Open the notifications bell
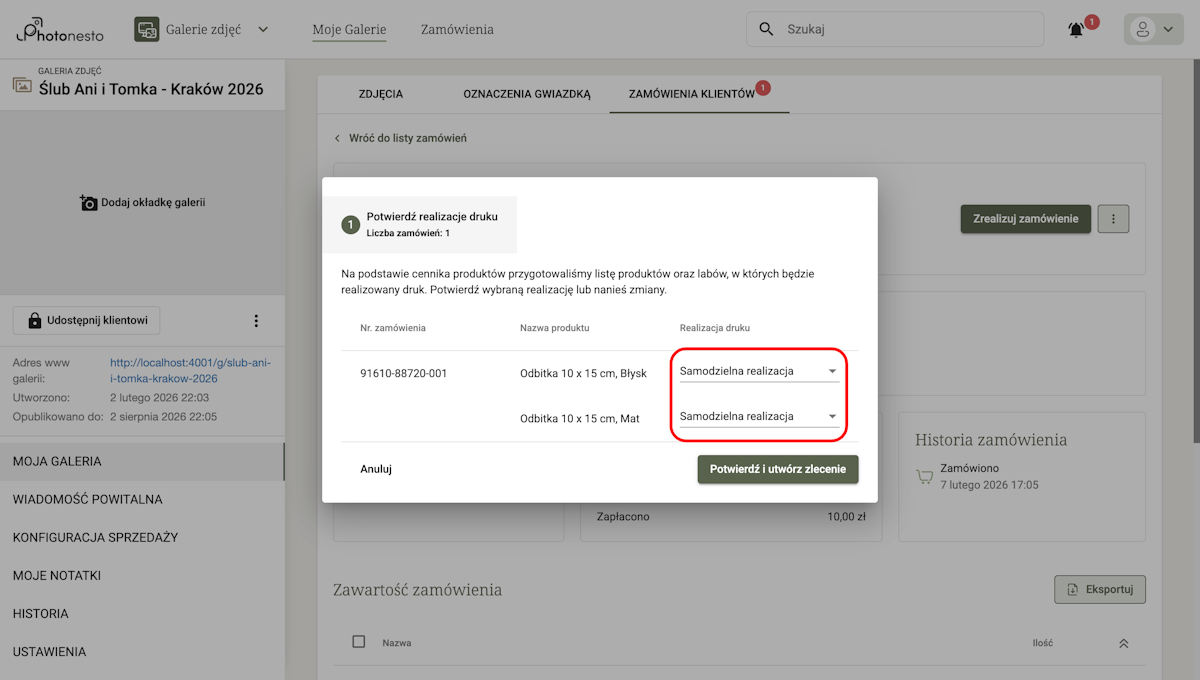 1074,29
